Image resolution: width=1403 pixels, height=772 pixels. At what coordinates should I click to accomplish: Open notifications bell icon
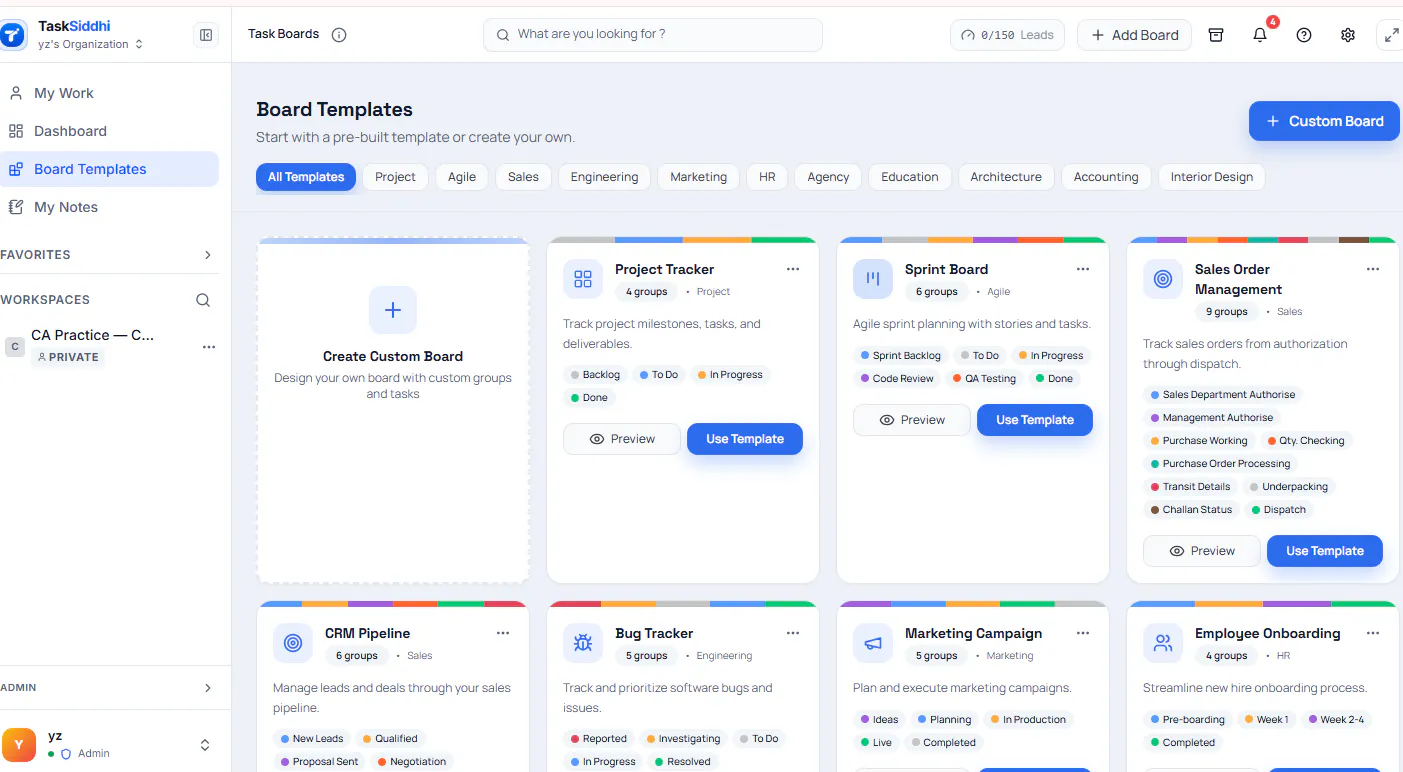click(1260, 35)
